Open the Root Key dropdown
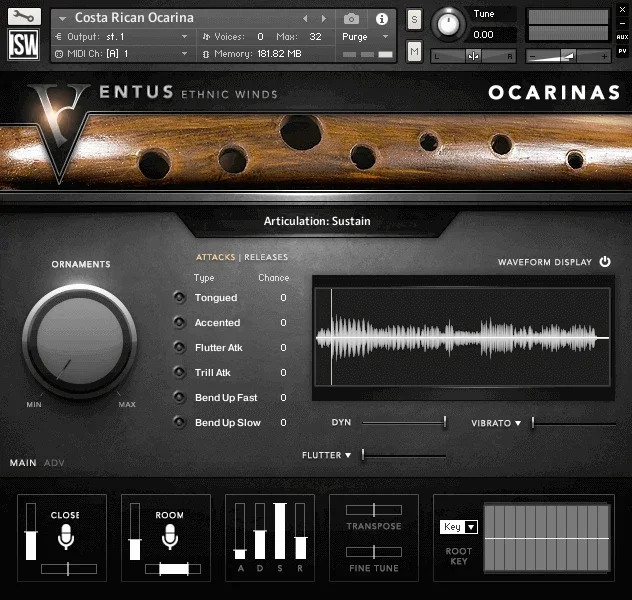This screenshot has height=600, width=632. pos(459,527)
